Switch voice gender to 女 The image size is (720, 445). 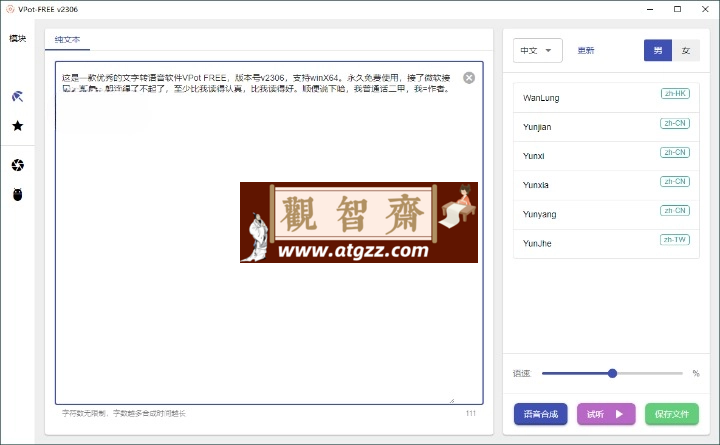coord(686,51)
